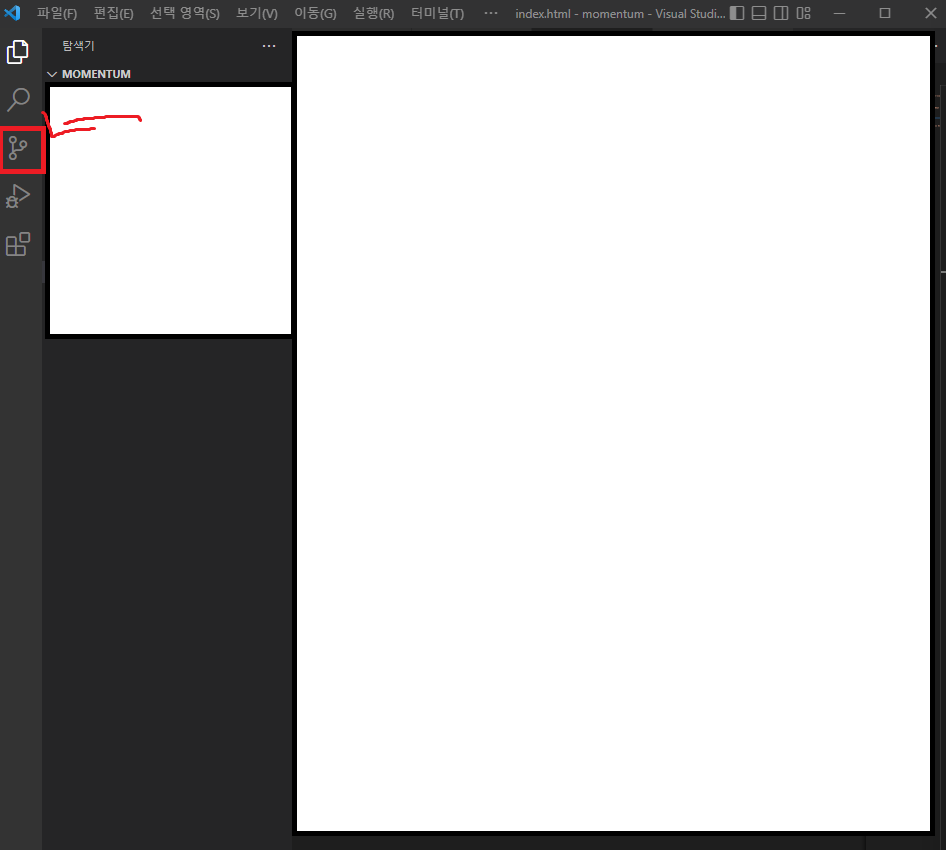The image size is (946, 850).
Task: Open the Search view in activity bar
Action: point(18,100)
